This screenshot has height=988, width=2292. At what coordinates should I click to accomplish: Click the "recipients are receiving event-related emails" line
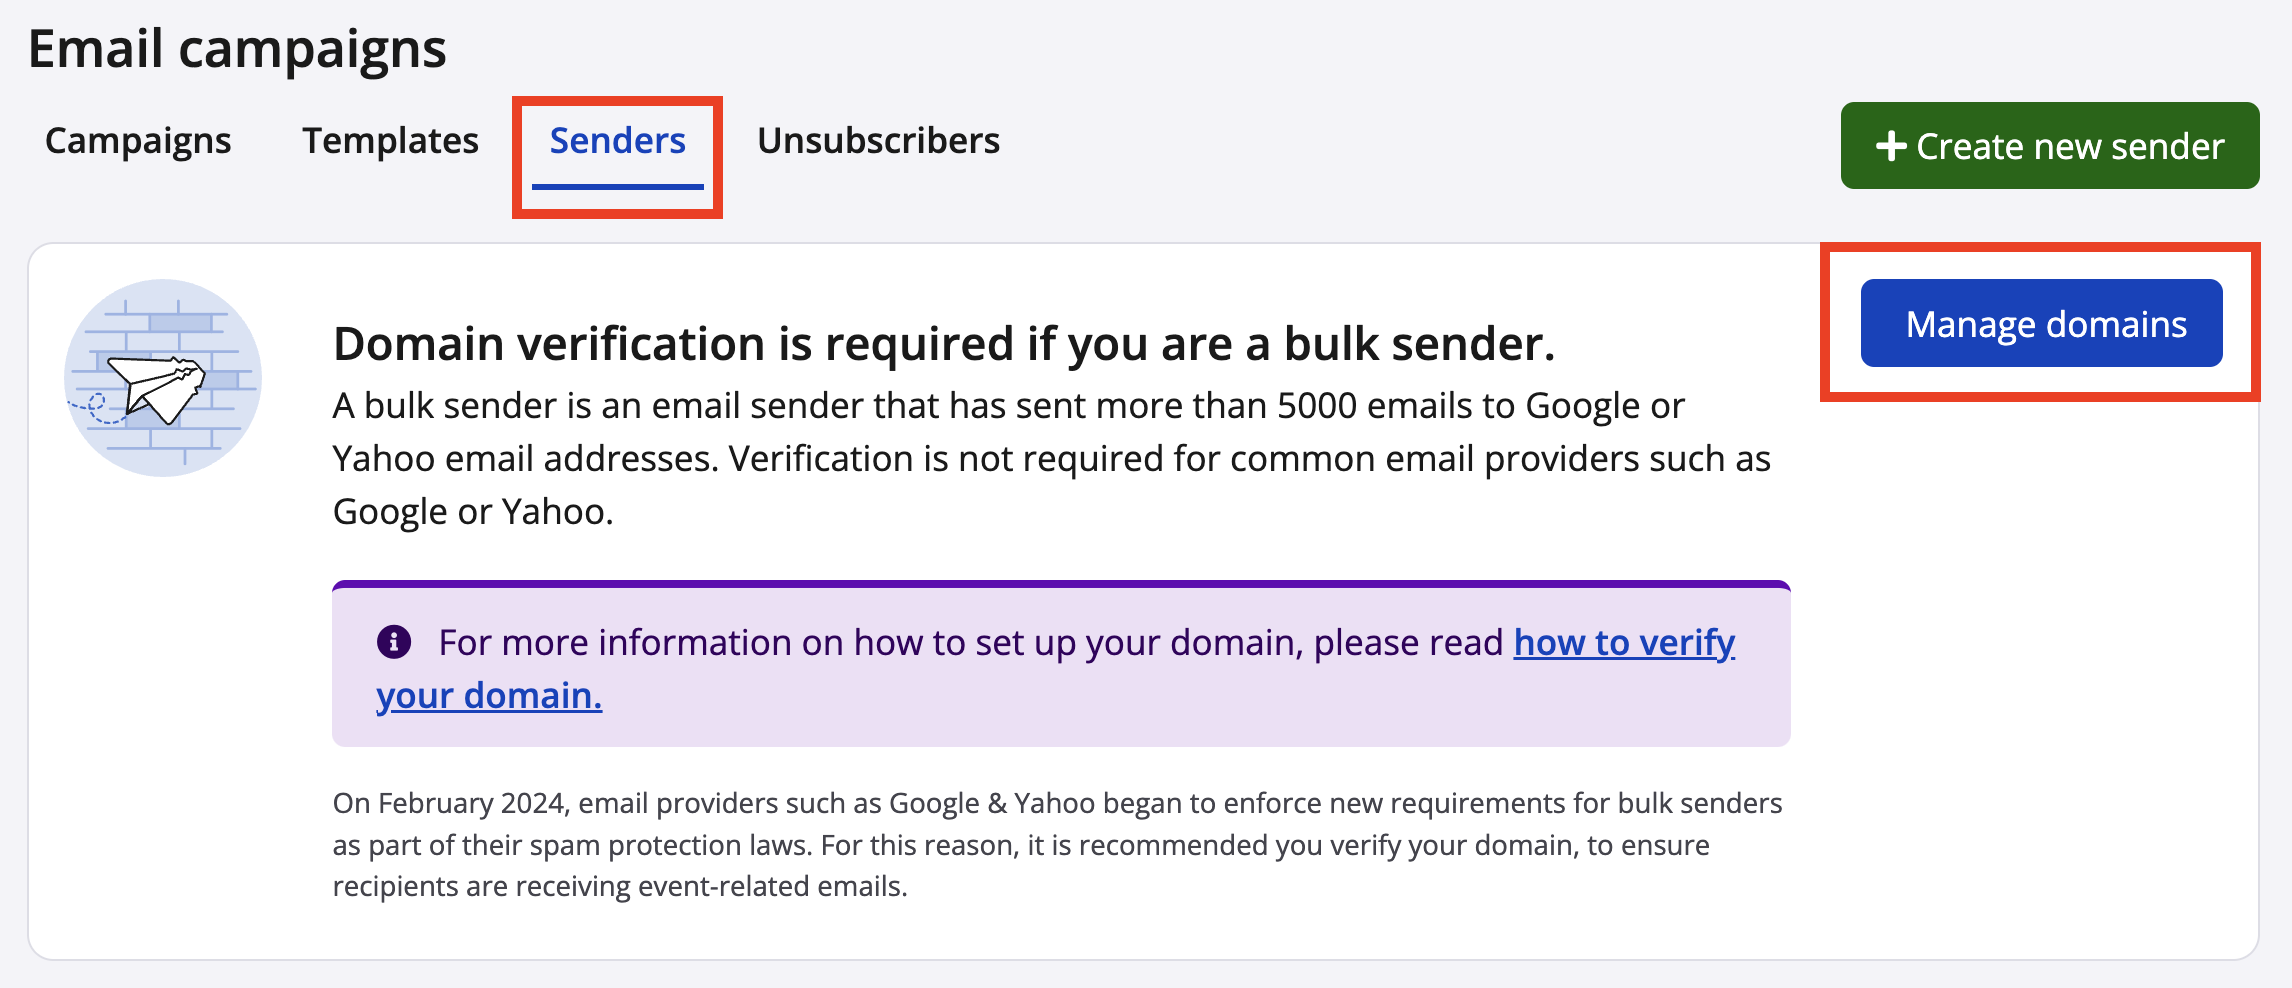620,887
